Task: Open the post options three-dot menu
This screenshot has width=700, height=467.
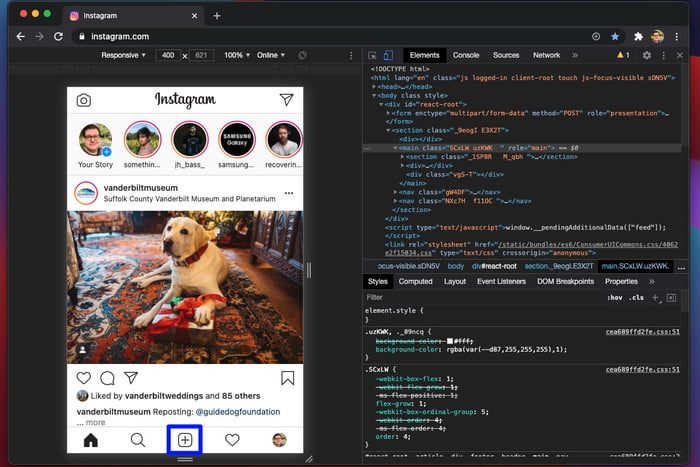Action: pos(289,193)
